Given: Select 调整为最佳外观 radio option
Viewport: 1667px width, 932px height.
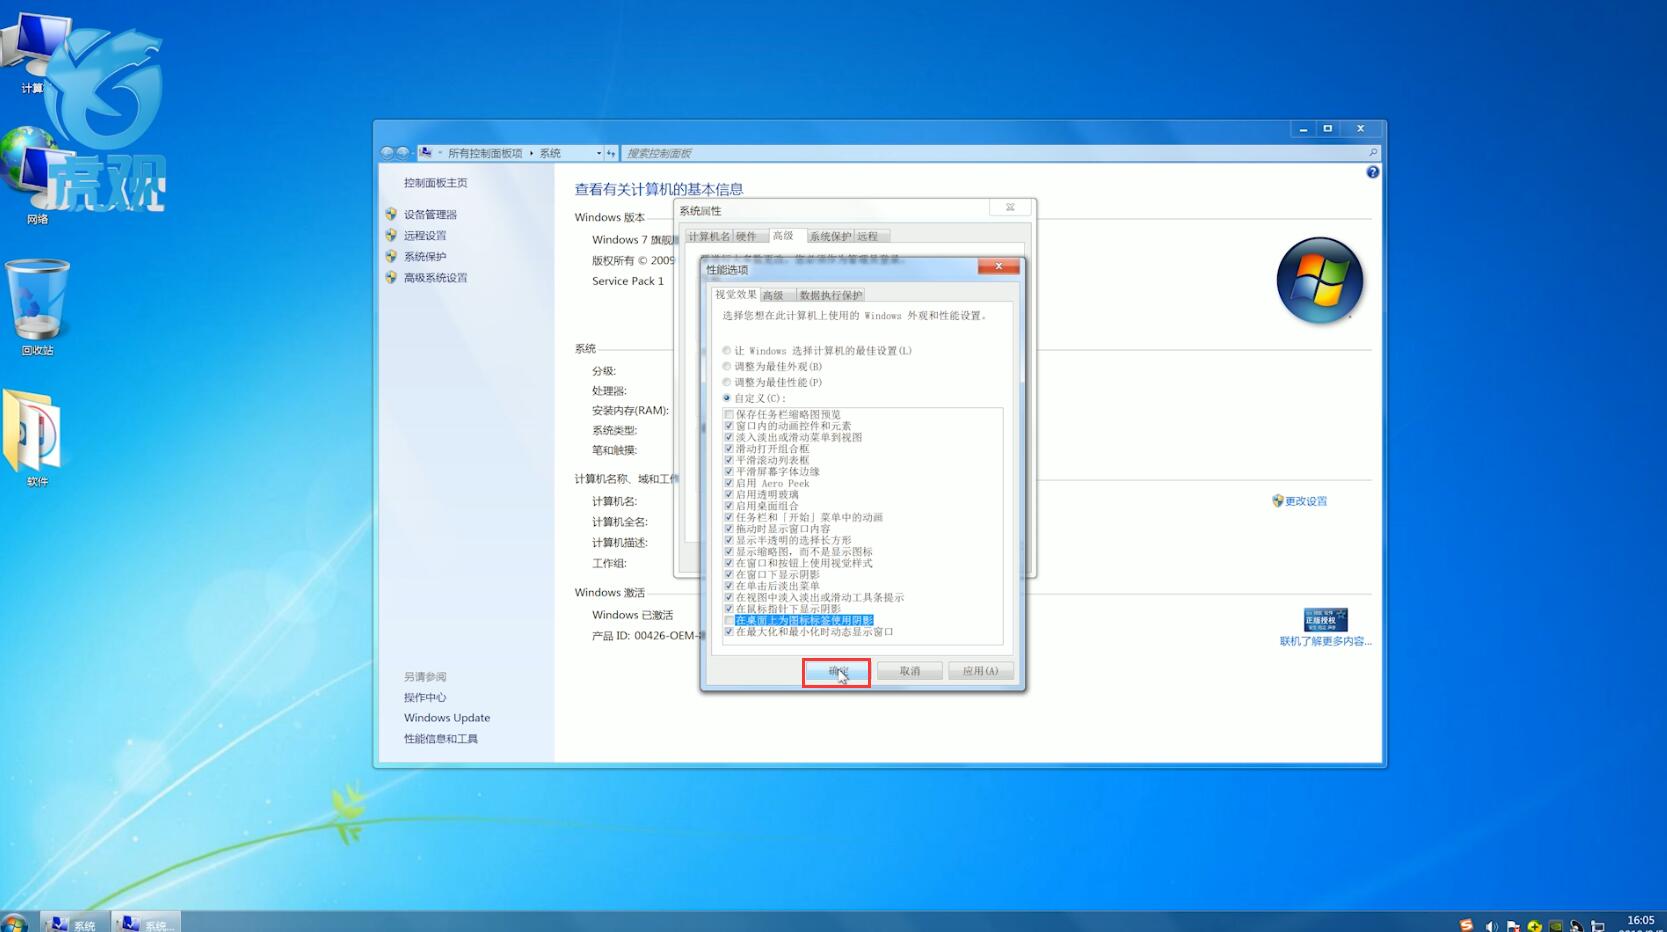Looking at the screenshot, I should coord(727,367).
